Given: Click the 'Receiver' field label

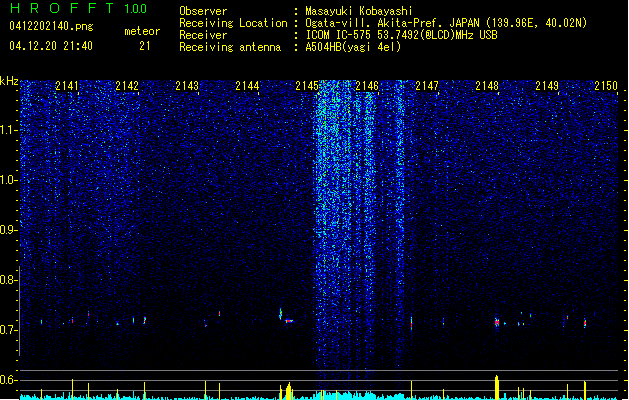Looking at the screenshot, I should click(x=203, y=35).
